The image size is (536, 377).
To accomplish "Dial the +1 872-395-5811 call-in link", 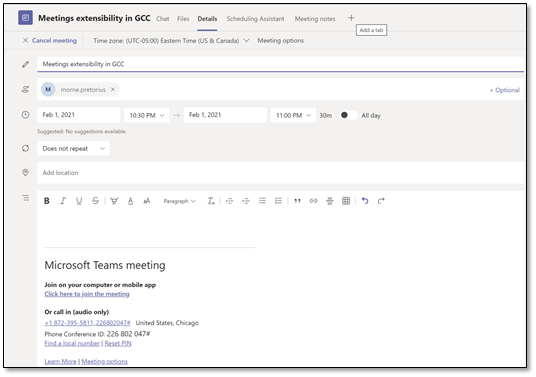I will click(x=88, y=323).
